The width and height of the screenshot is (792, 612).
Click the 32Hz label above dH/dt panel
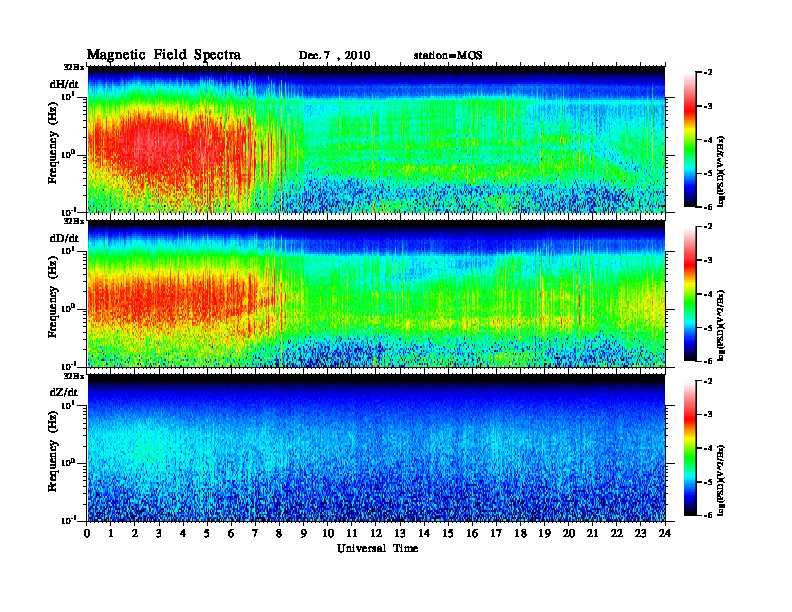pos(74,67)
